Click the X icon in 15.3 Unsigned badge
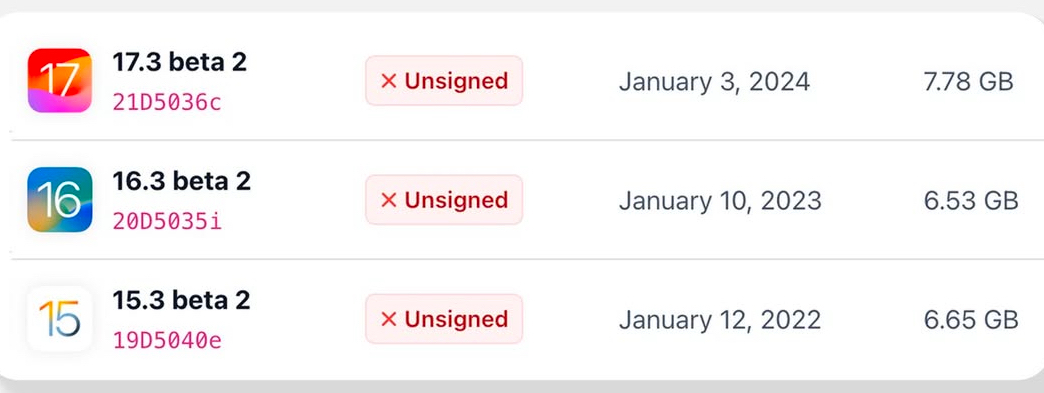Viewport: 1044px width, 393px height. tap(389, 319)
